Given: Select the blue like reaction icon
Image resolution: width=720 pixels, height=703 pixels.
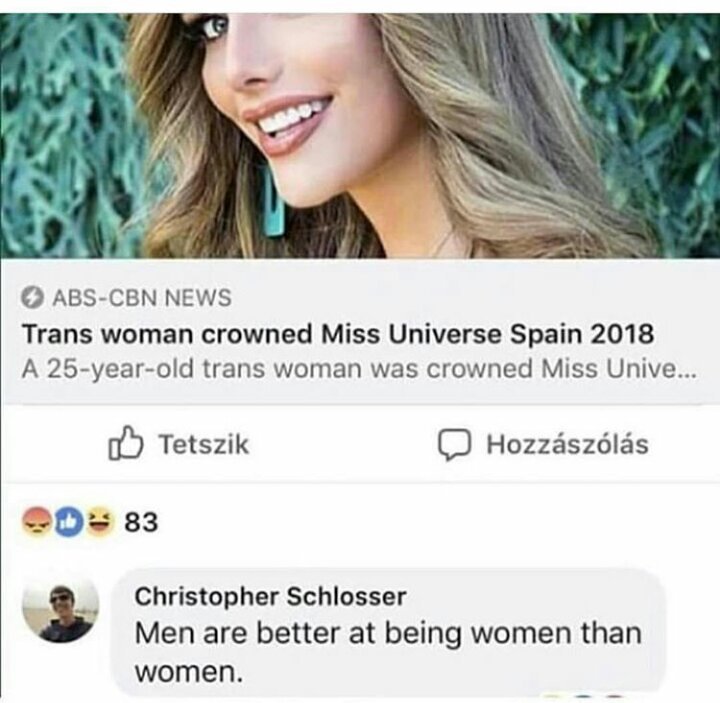Looking at the screenshot, I should 70,522.
